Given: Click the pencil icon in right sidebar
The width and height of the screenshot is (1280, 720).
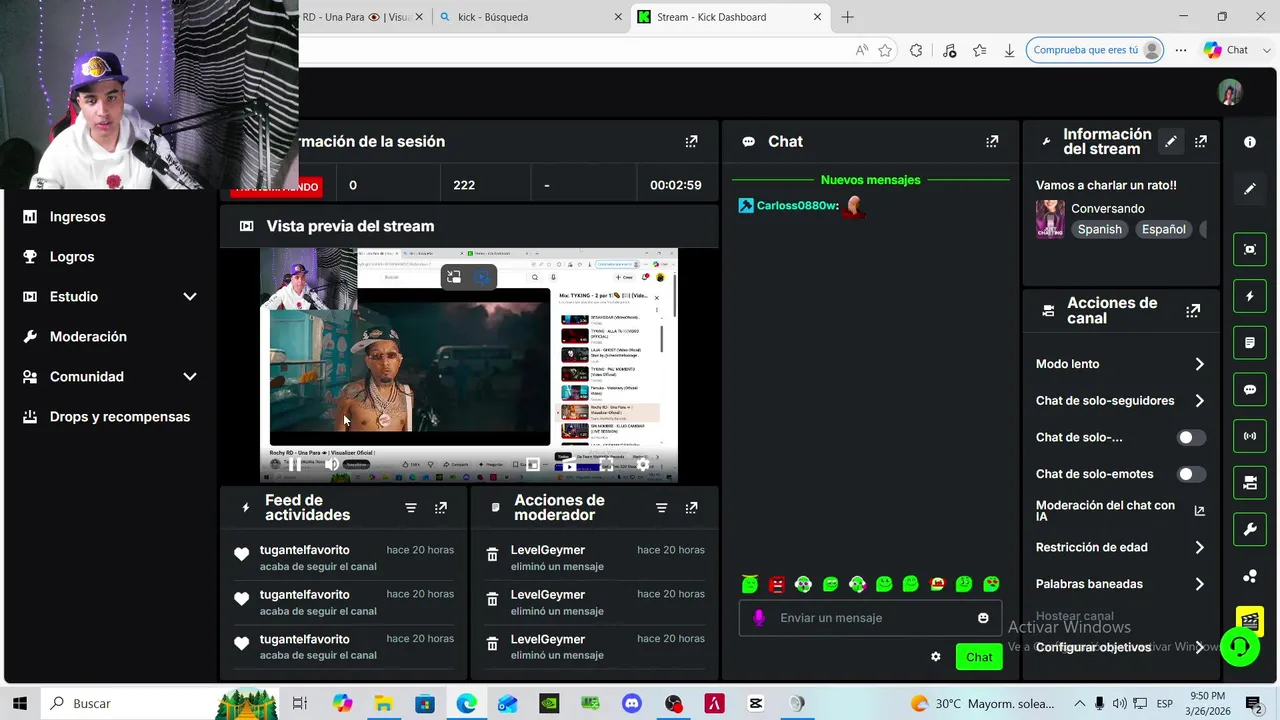Looking at the screenshot, I should [x=1250, y=188].
